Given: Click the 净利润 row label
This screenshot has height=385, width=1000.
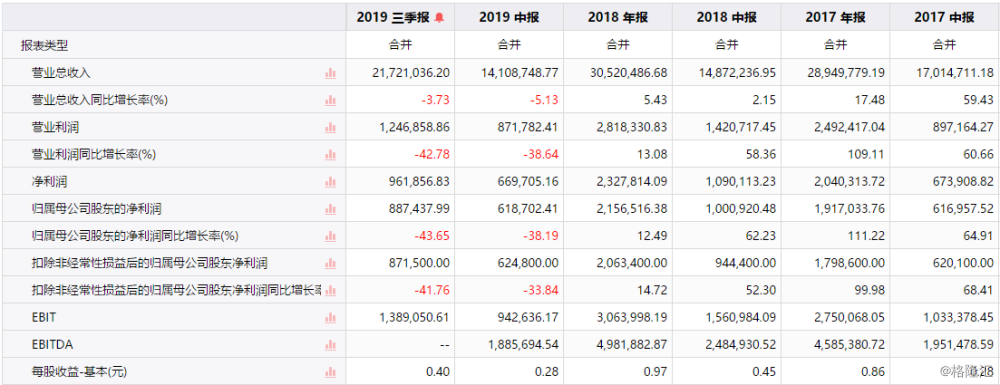Looking at the screenshot, I should pyautogui.click(x=50, y=182).
